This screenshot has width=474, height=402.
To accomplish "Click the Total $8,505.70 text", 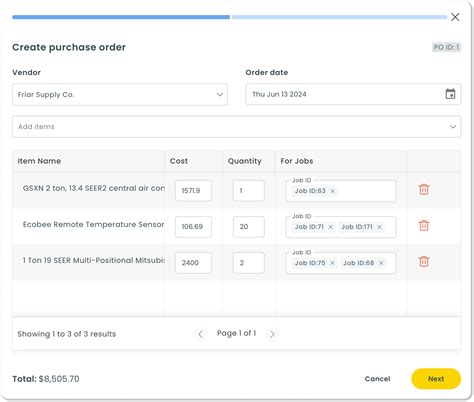I will coord(46,379).
